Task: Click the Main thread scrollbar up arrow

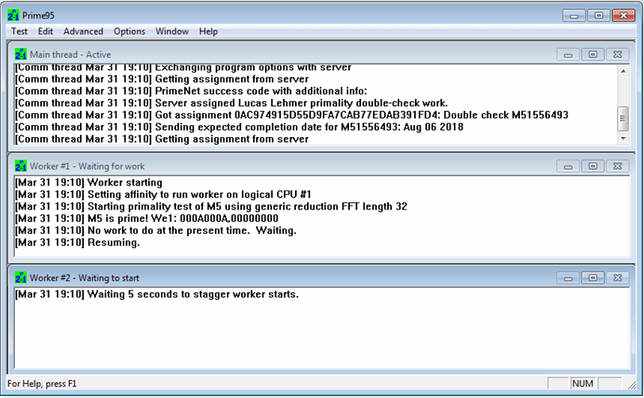Action: click(623, 71)
